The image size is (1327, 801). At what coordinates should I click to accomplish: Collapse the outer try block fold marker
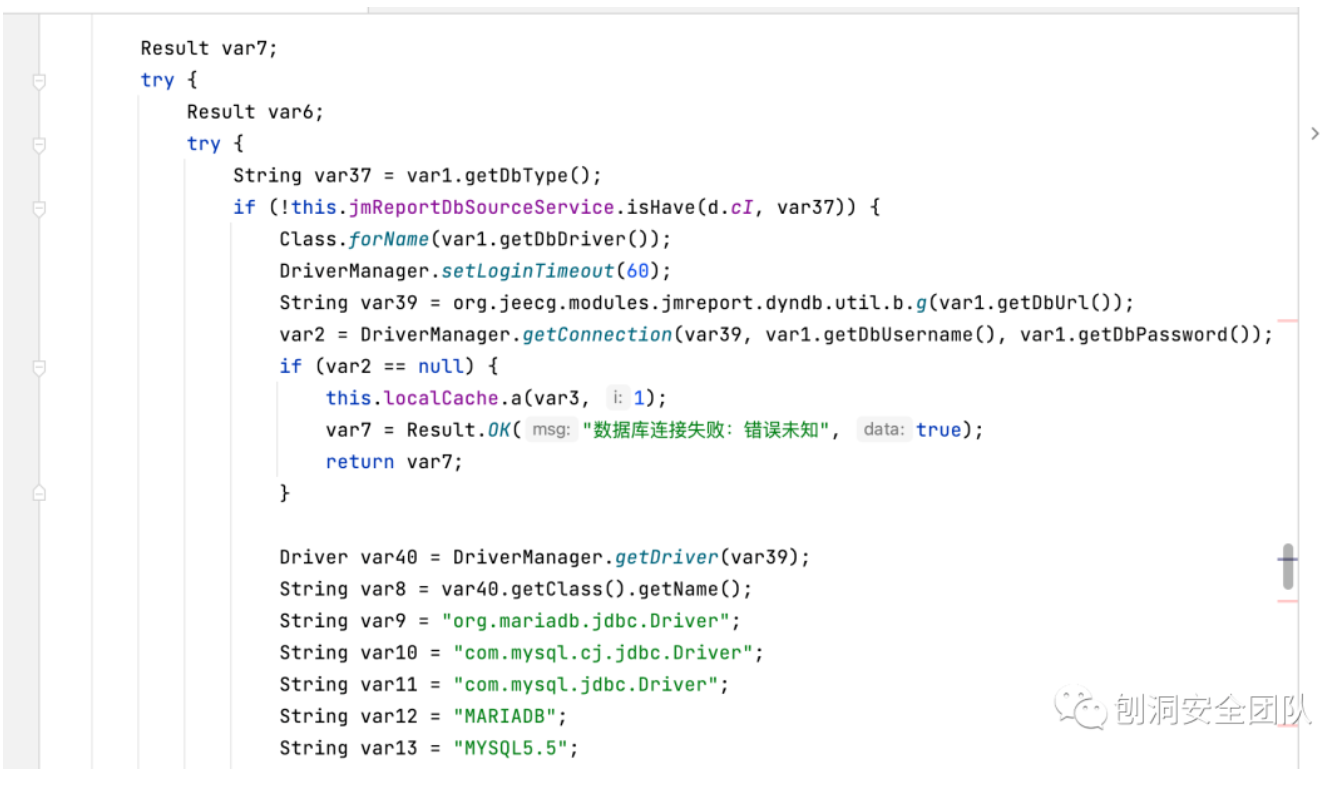39,81
